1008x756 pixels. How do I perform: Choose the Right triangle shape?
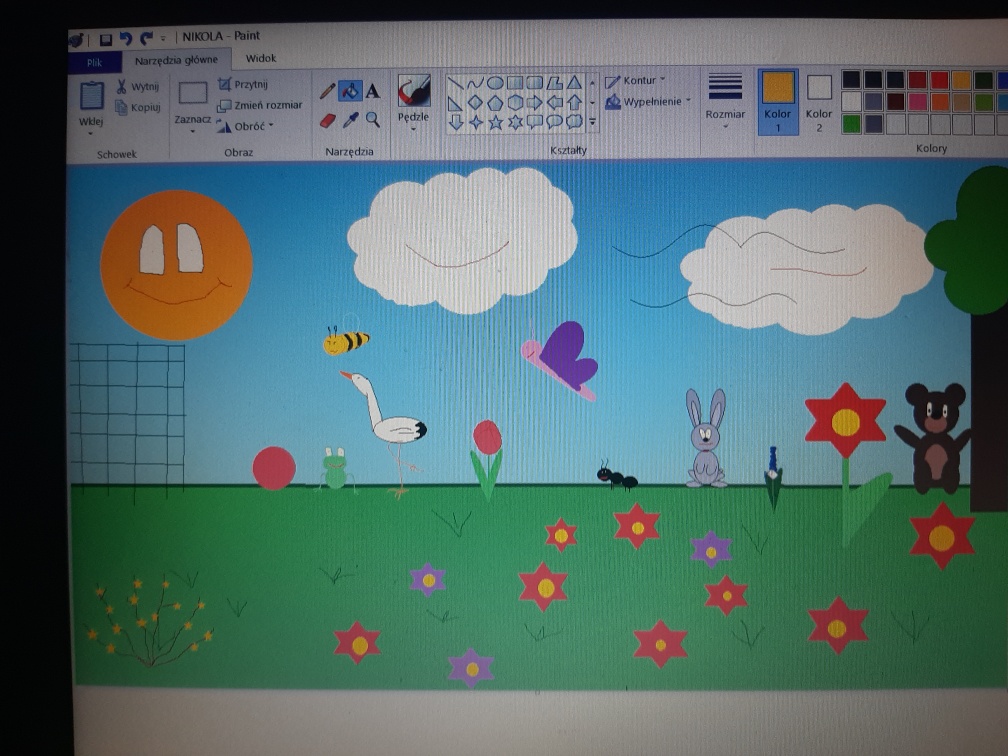[x=455, y=104]
